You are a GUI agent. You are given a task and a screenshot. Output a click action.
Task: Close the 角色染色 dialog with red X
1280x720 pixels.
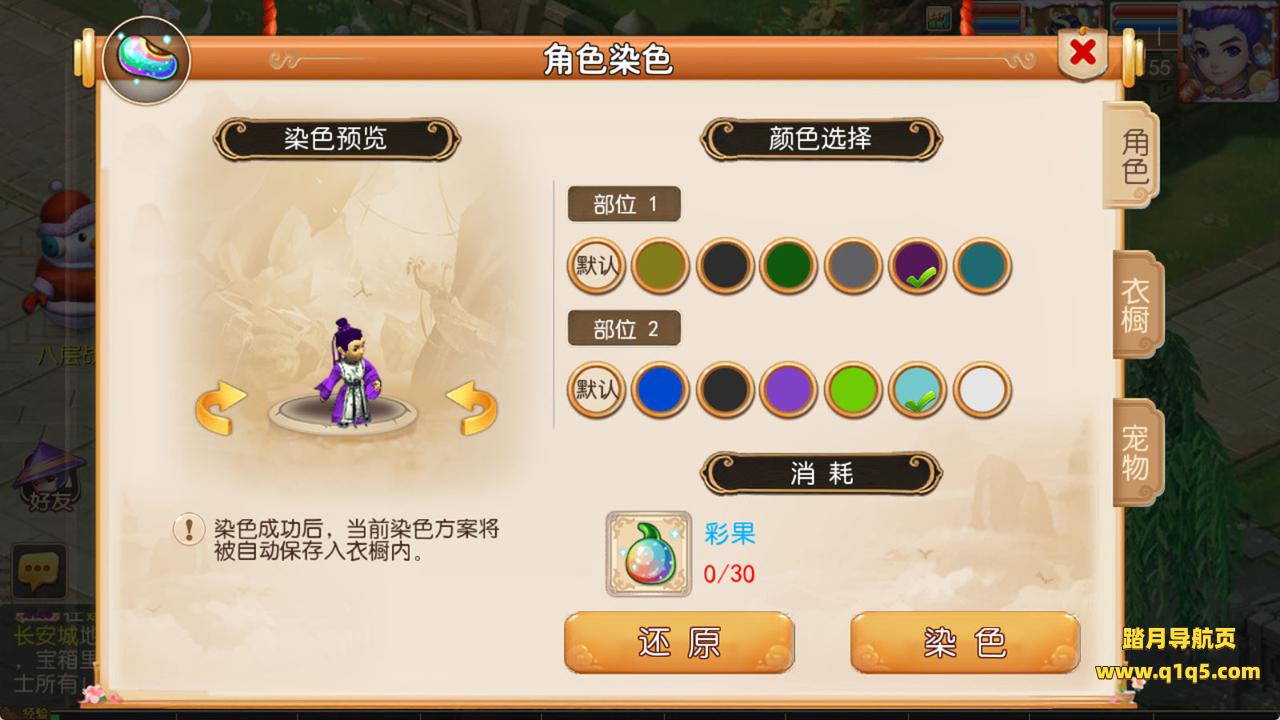1082,54
